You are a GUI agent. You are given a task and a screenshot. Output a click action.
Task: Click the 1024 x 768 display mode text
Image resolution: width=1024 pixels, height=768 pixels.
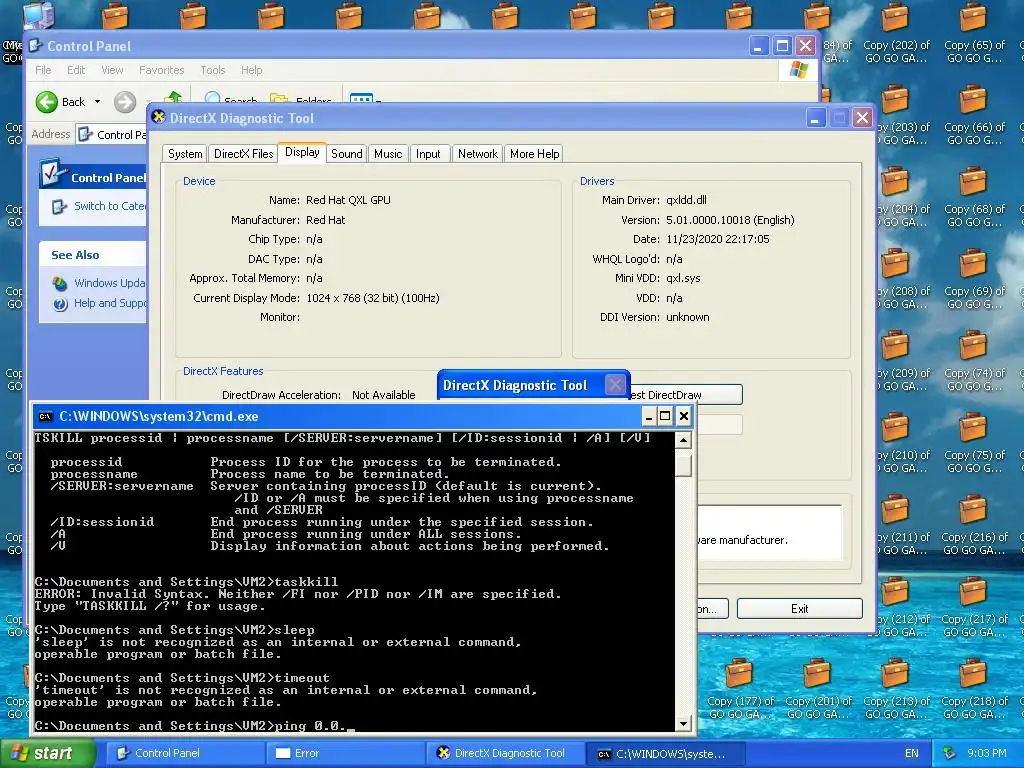(x=372, y=298)
